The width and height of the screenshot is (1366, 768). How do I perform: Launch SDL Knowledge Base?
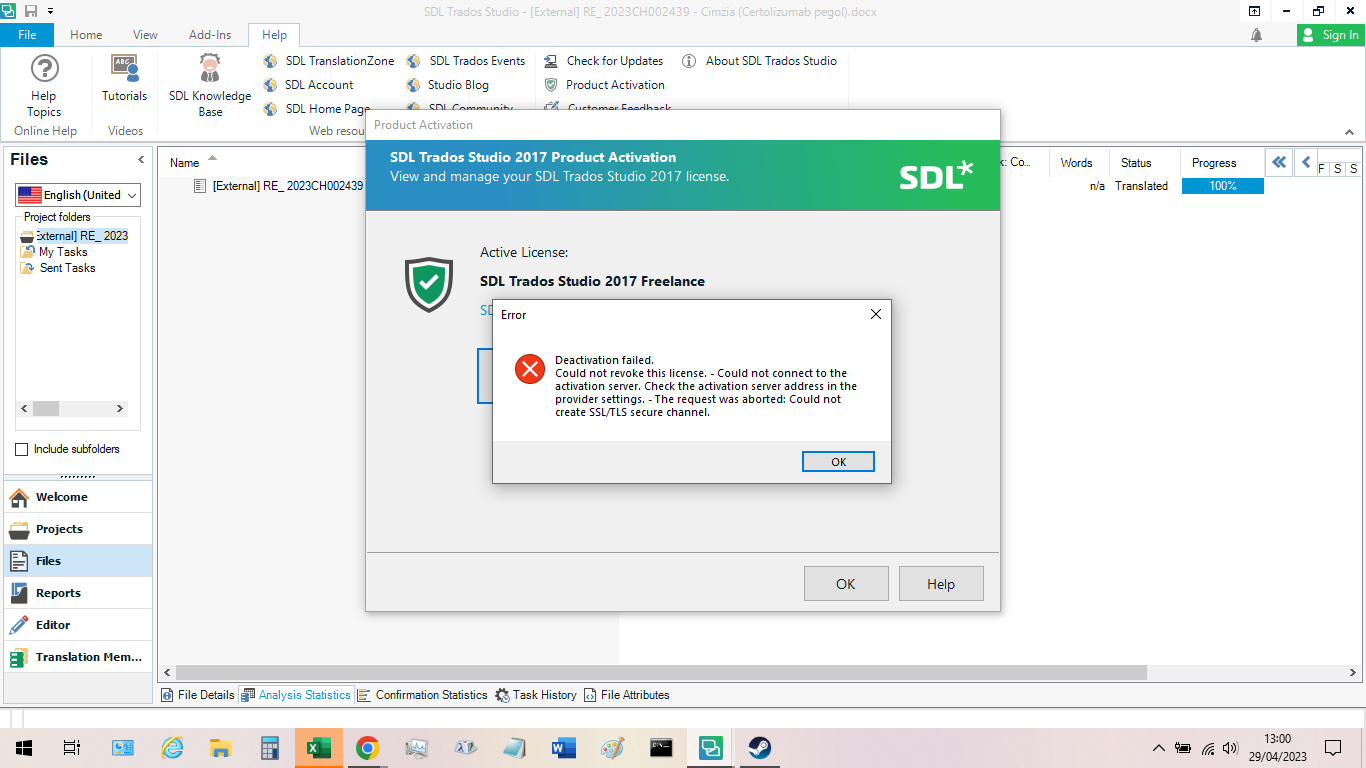tap(208, 90)
